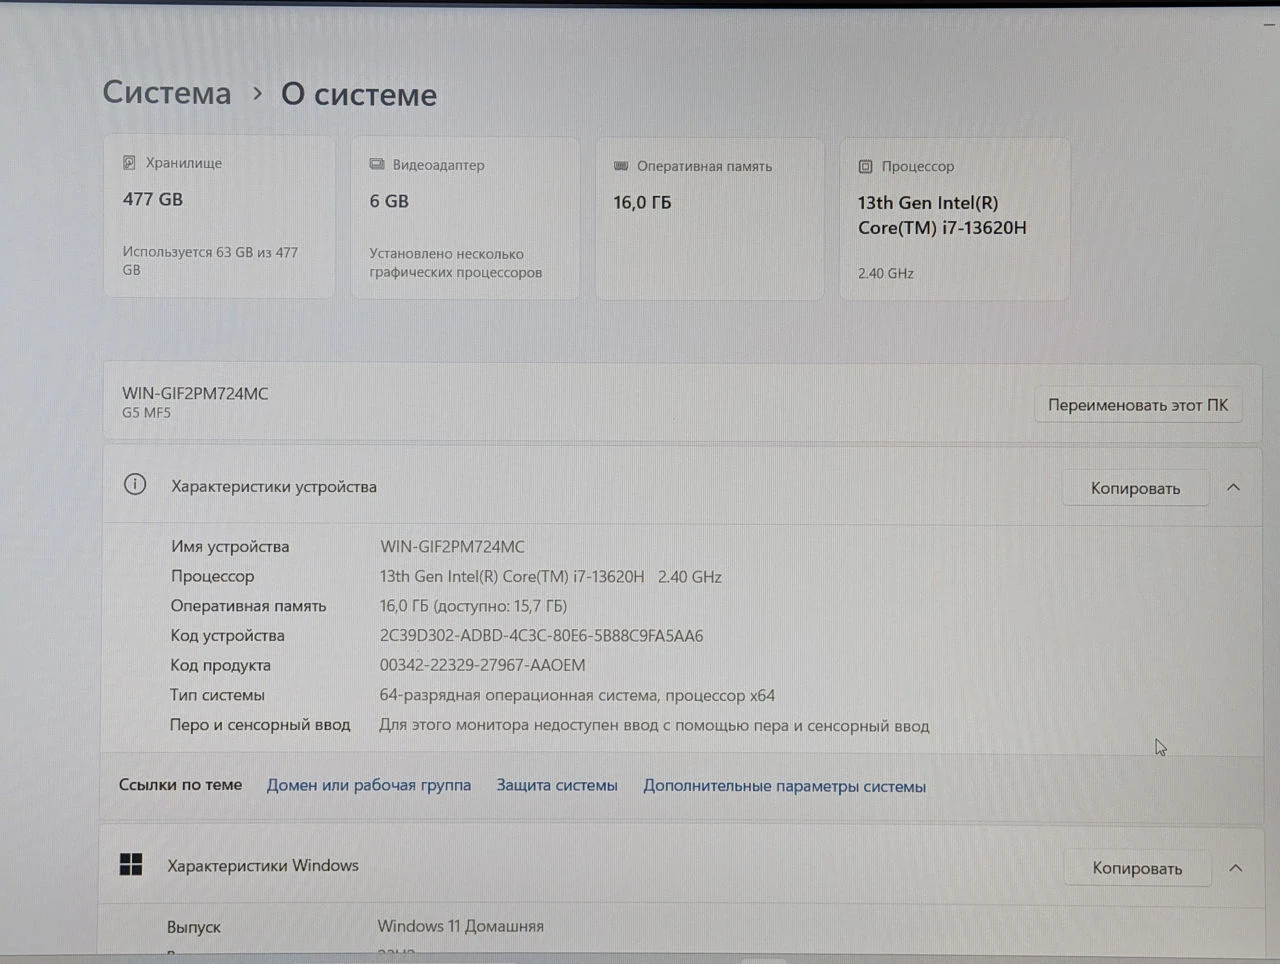Collapse the Характеристики Windows section chevron

pyautogui.click(x=1235, y=868)
